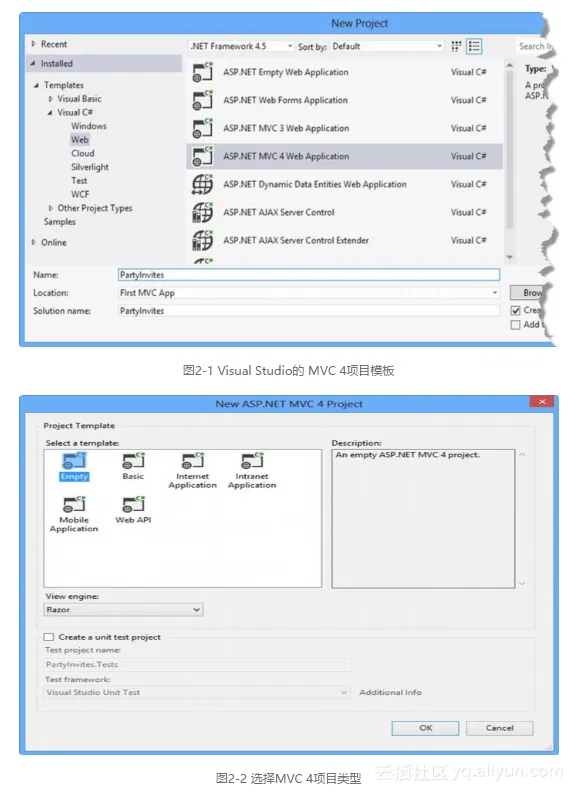Collapse the Templates tree node
The width and height of the screenshot is (574, 792).
(36, 85)
